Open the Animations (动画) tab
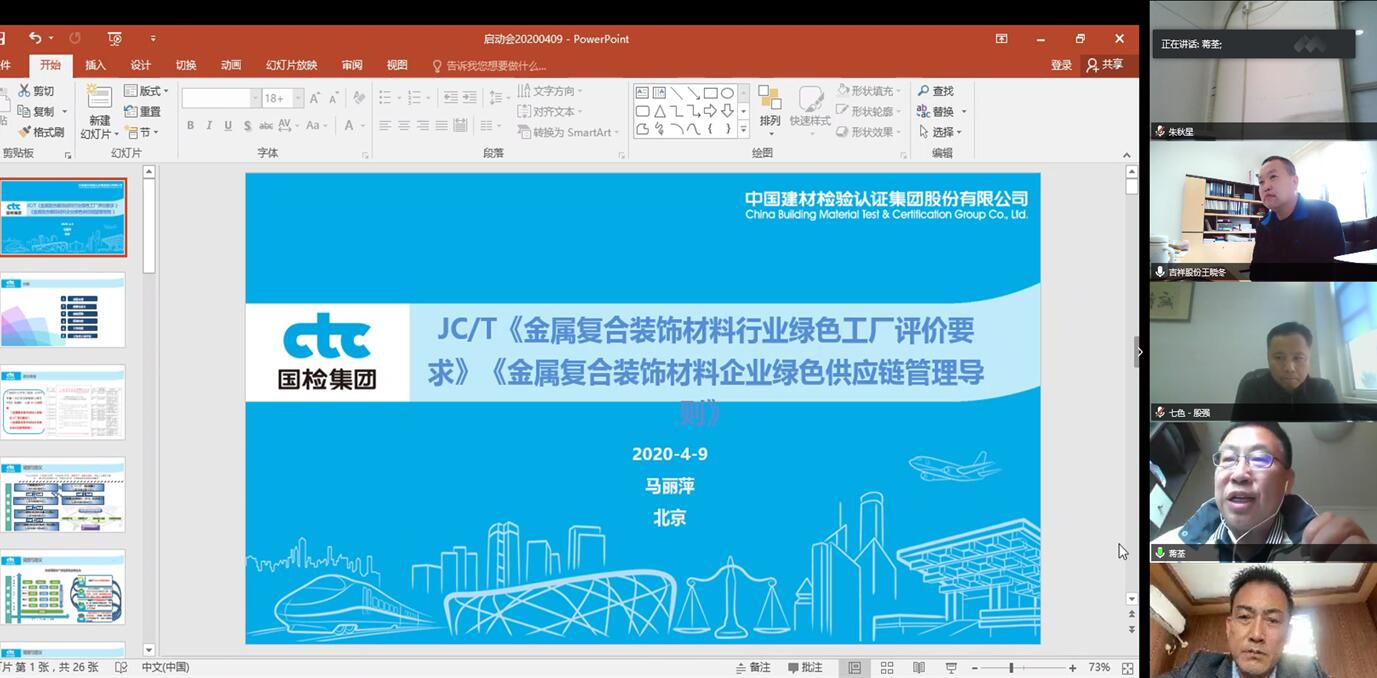Screen dimensions: 1377x678 coord(231,65)
